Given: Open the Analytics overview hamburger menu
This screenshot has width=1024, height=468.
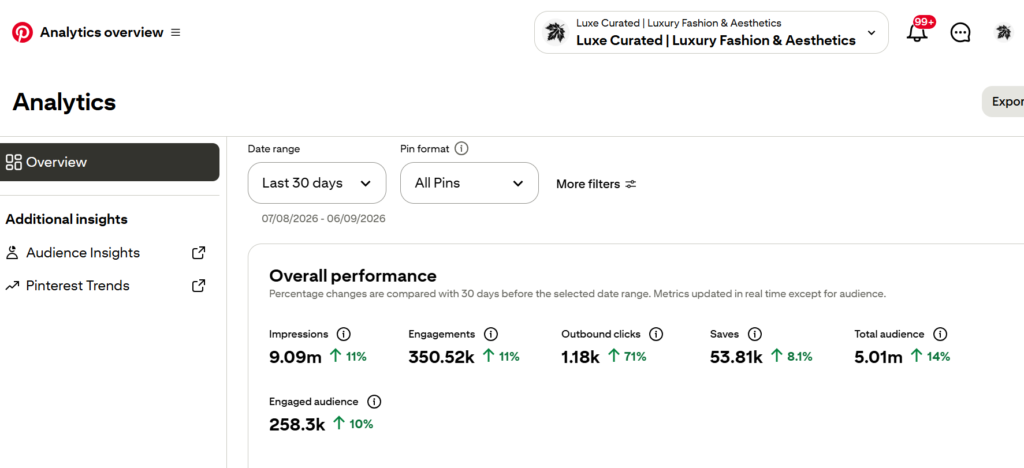Looking at the screenshot, I should click(x=176, y=32).
